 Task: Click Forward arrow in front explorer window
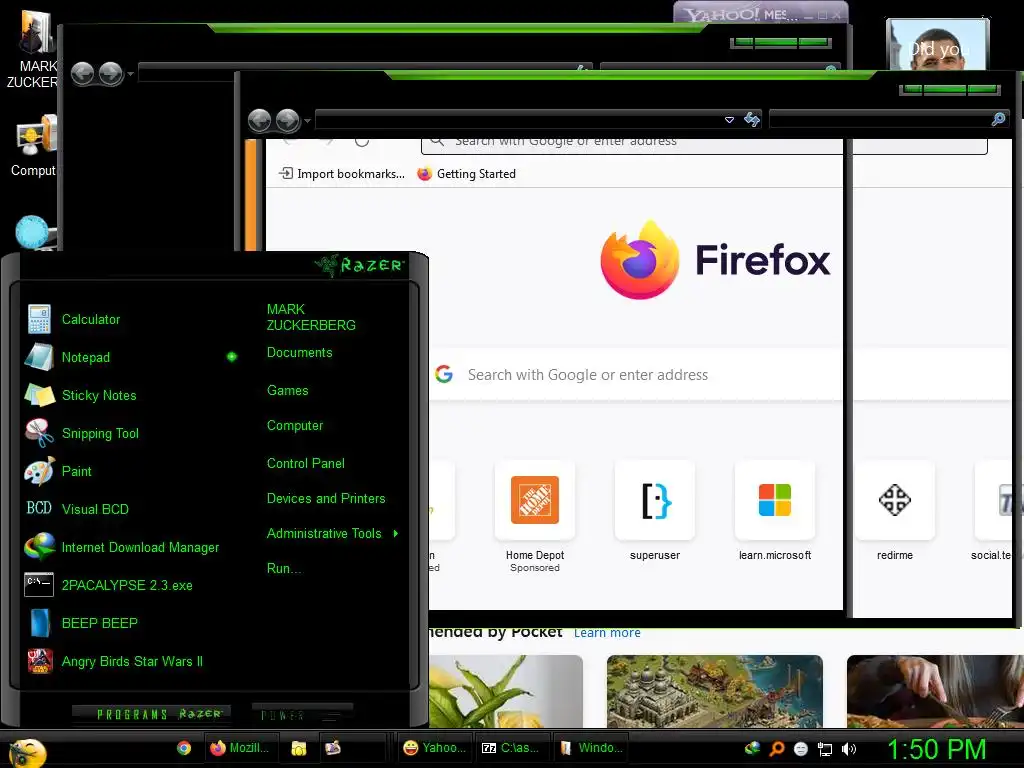click(287, 120)
